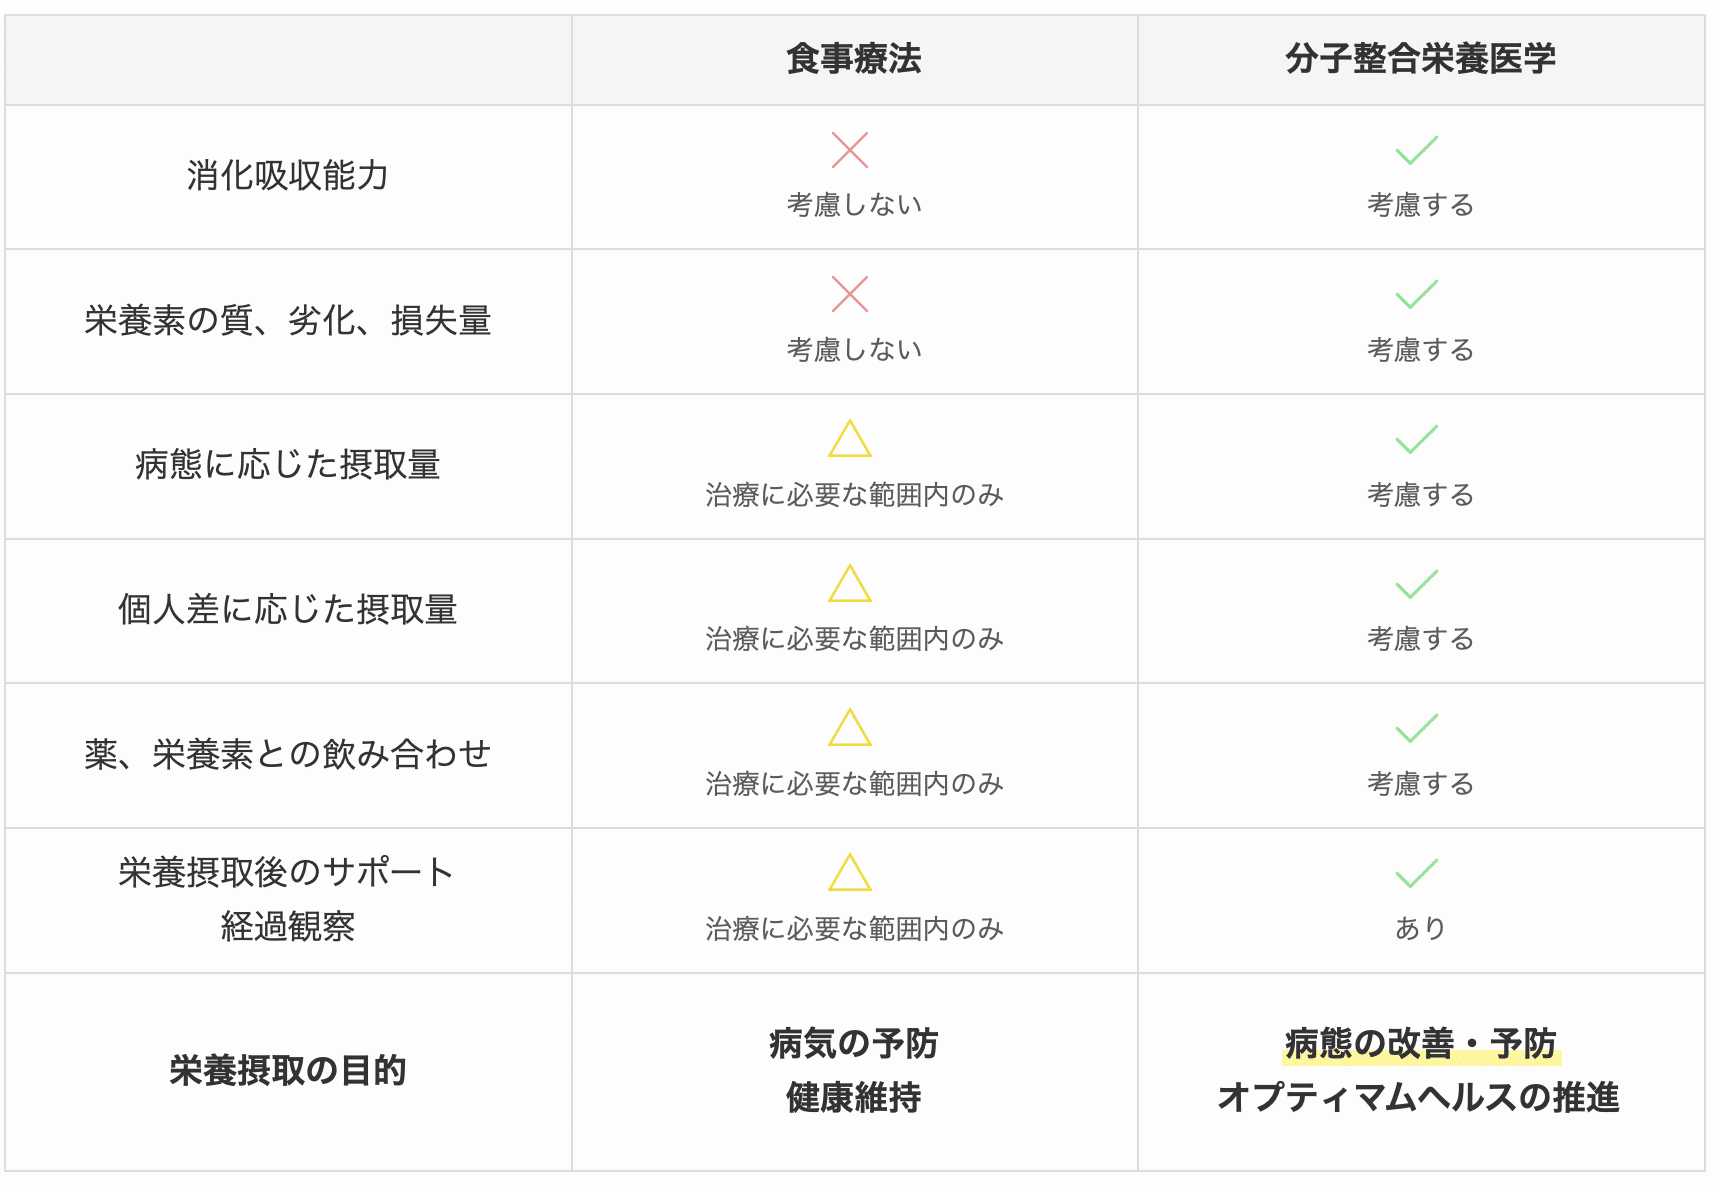Screen dimensions: 1718x1192
Task: Click green checkmark above あり
Action: (x=1416, y=873)
